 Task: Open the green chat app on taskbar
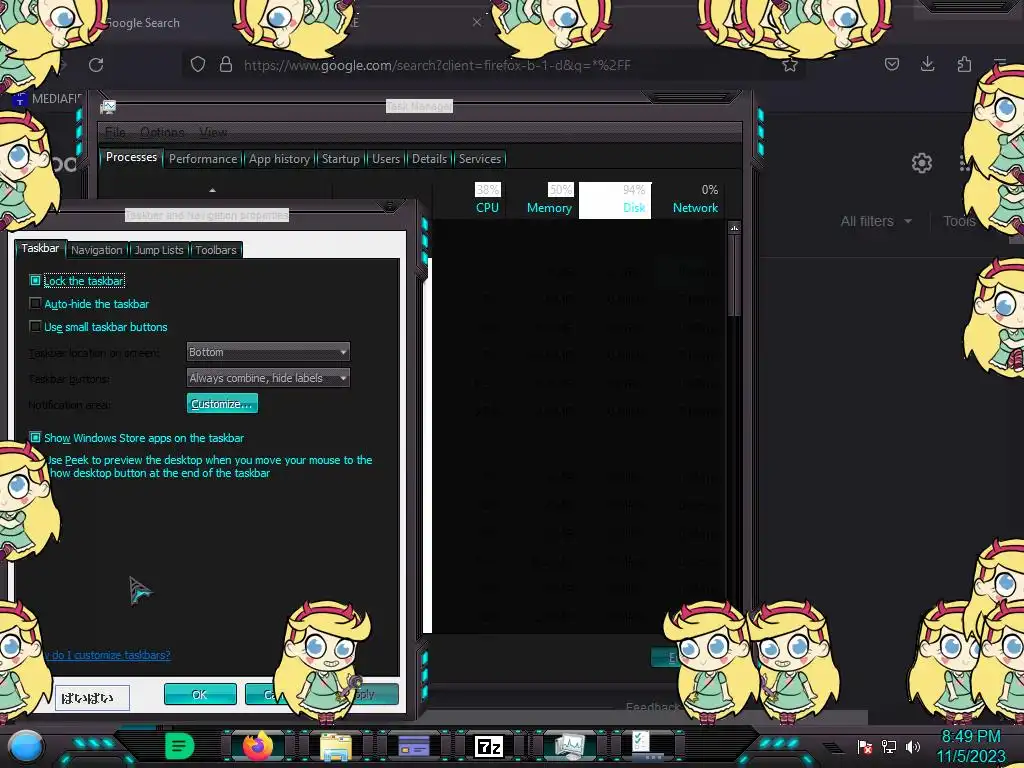point(179,746)
